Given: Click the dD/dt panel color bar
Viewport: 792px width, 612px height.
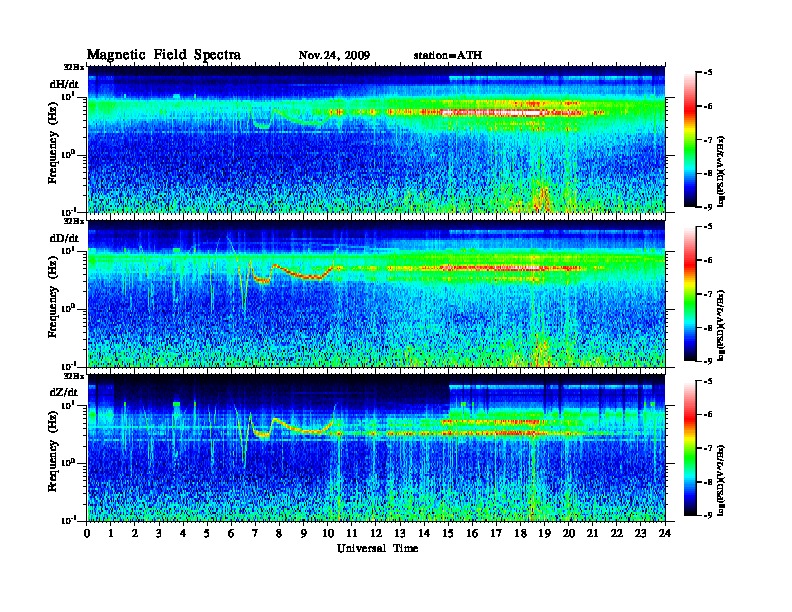Looking at the screenshot, I should pyautogui.click(x=690, y=294).
